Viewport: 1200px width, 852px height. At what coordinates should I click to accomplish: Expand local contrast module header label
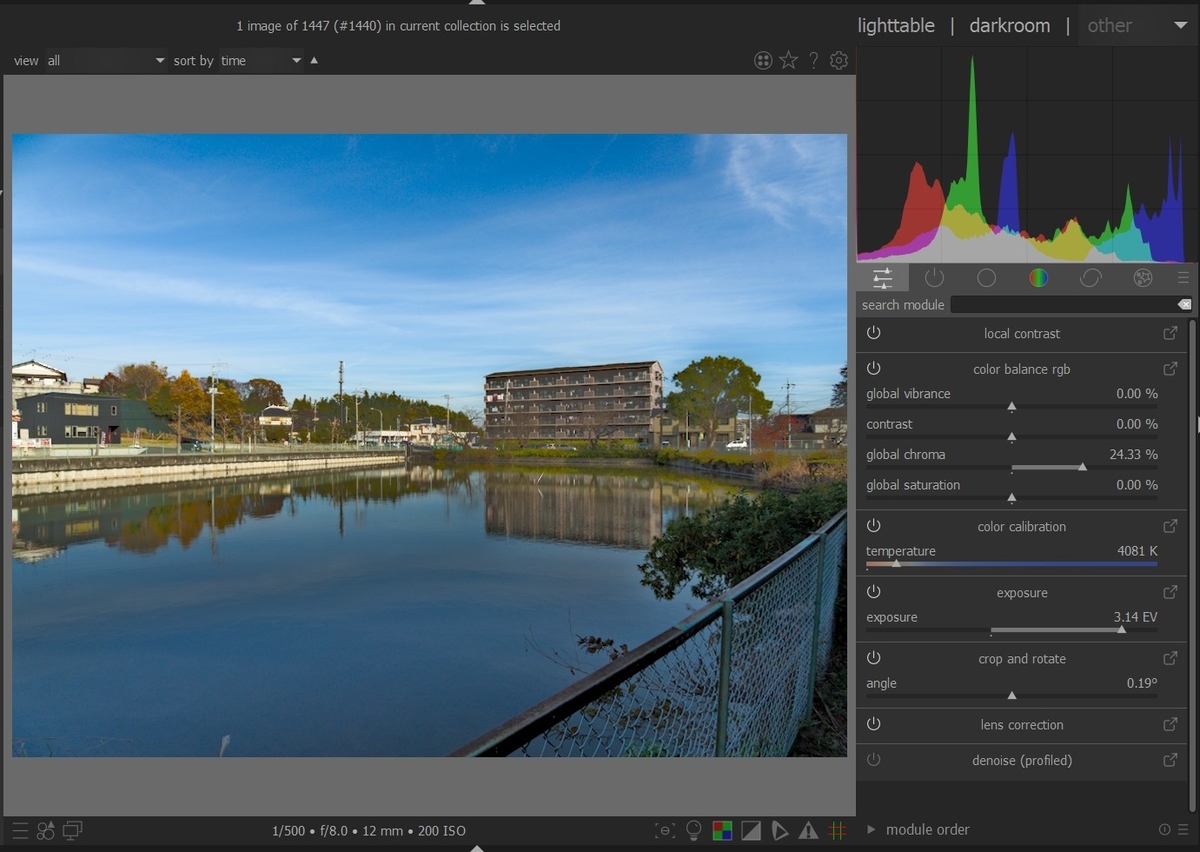click(x=1022, y=334)
